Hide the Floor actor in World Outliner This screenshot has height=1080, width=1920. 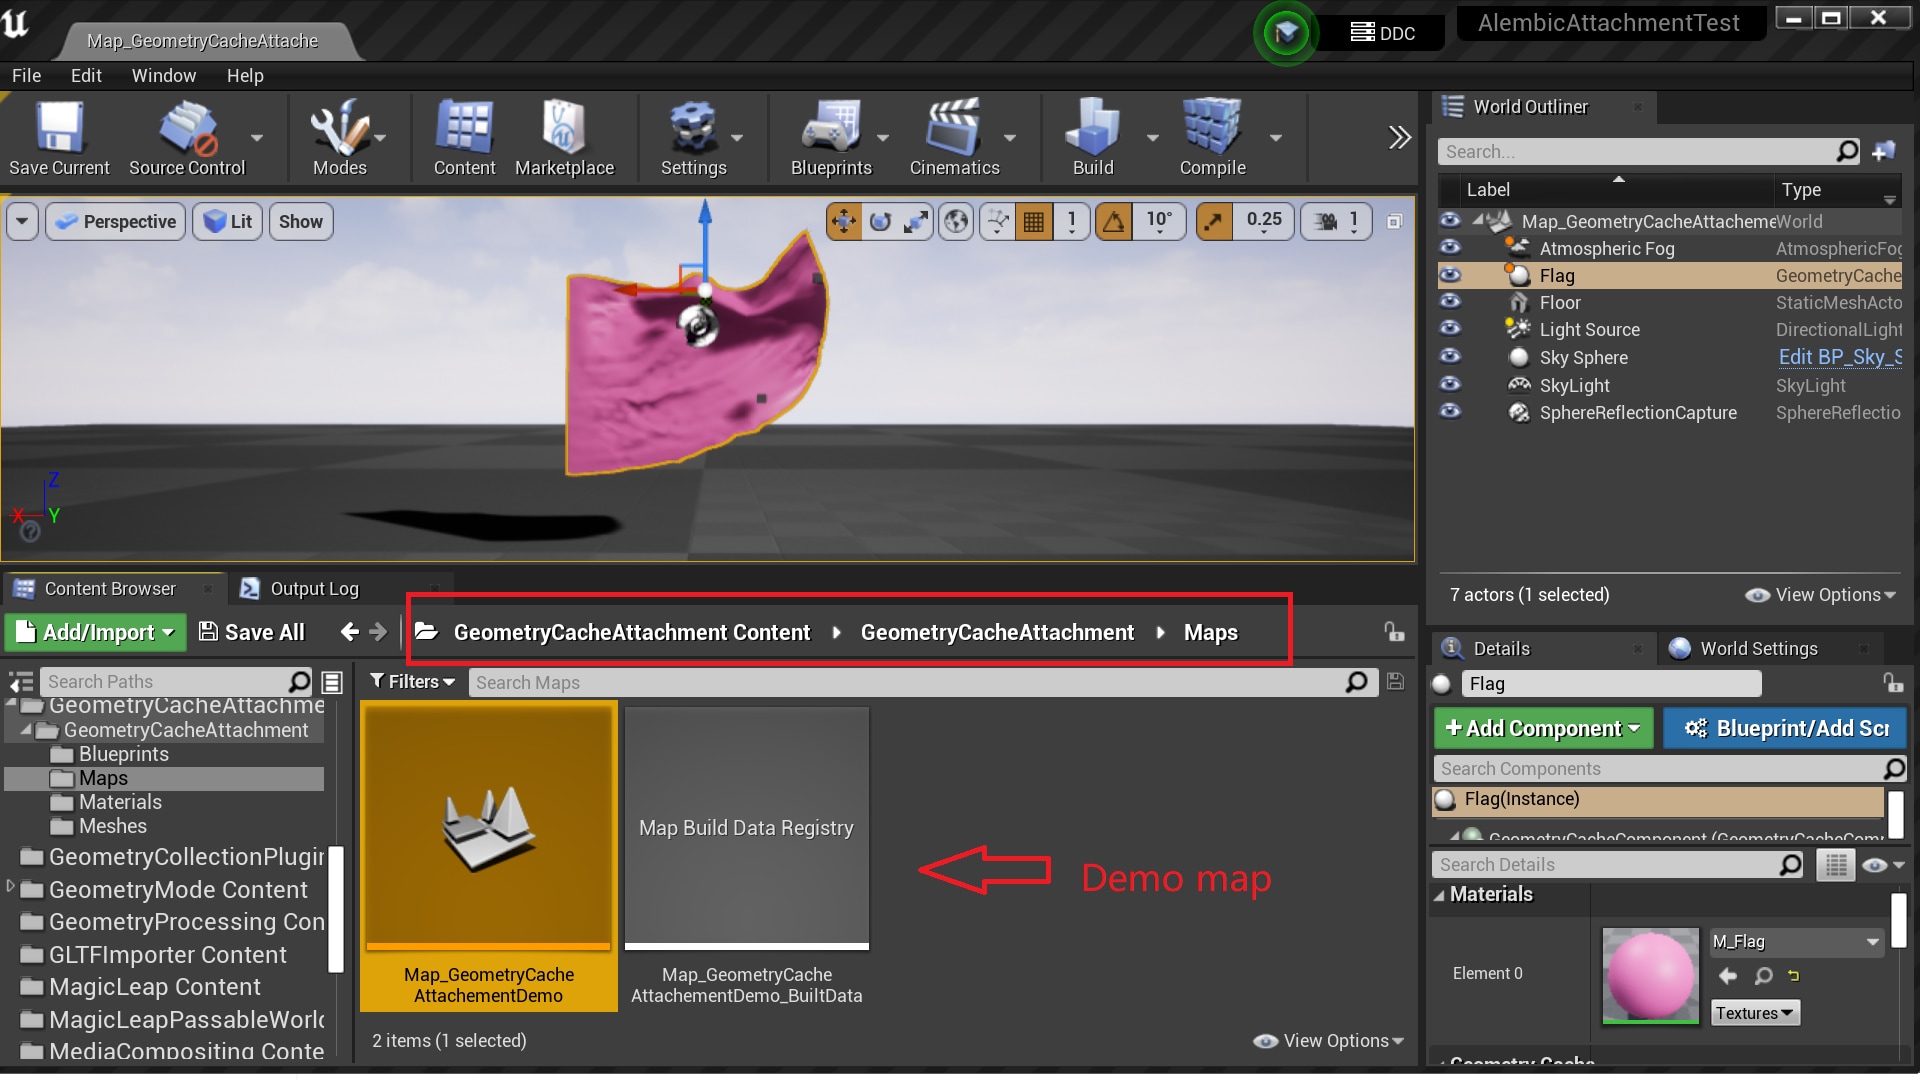[x=1452, y=302]
